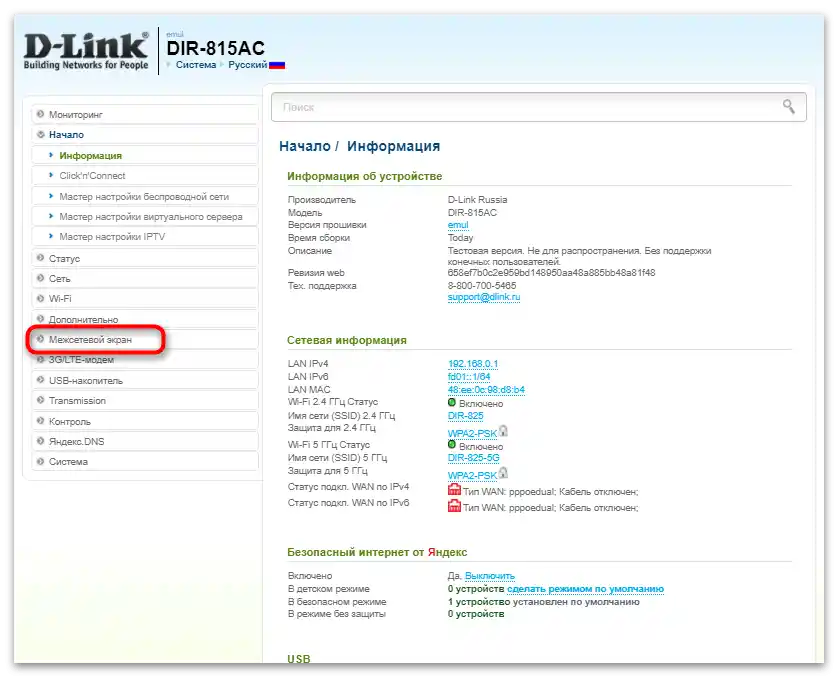This screenshot has width=838, height=677.
Task: Click the WPA2-PSK link for 5 ГГц
Action: point(472,476)
